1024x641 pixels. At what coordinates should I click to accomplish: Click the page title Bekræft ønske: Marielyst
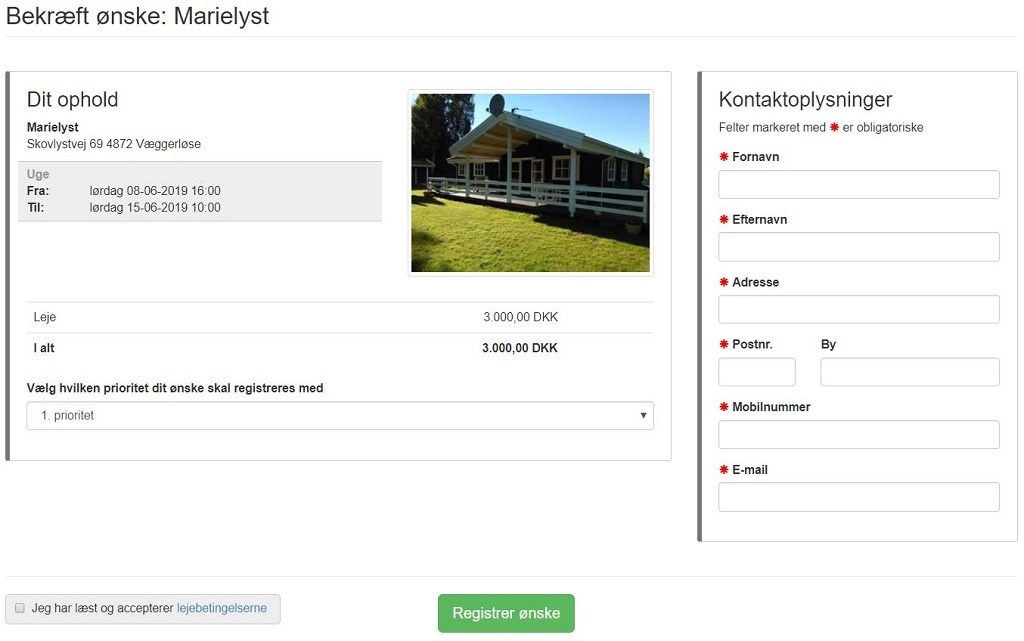[x=137, y=16]
